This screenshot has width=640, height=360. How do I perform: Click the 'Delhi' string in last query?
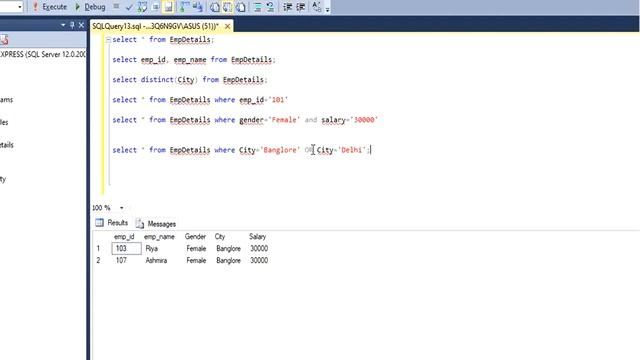(352, 150)
